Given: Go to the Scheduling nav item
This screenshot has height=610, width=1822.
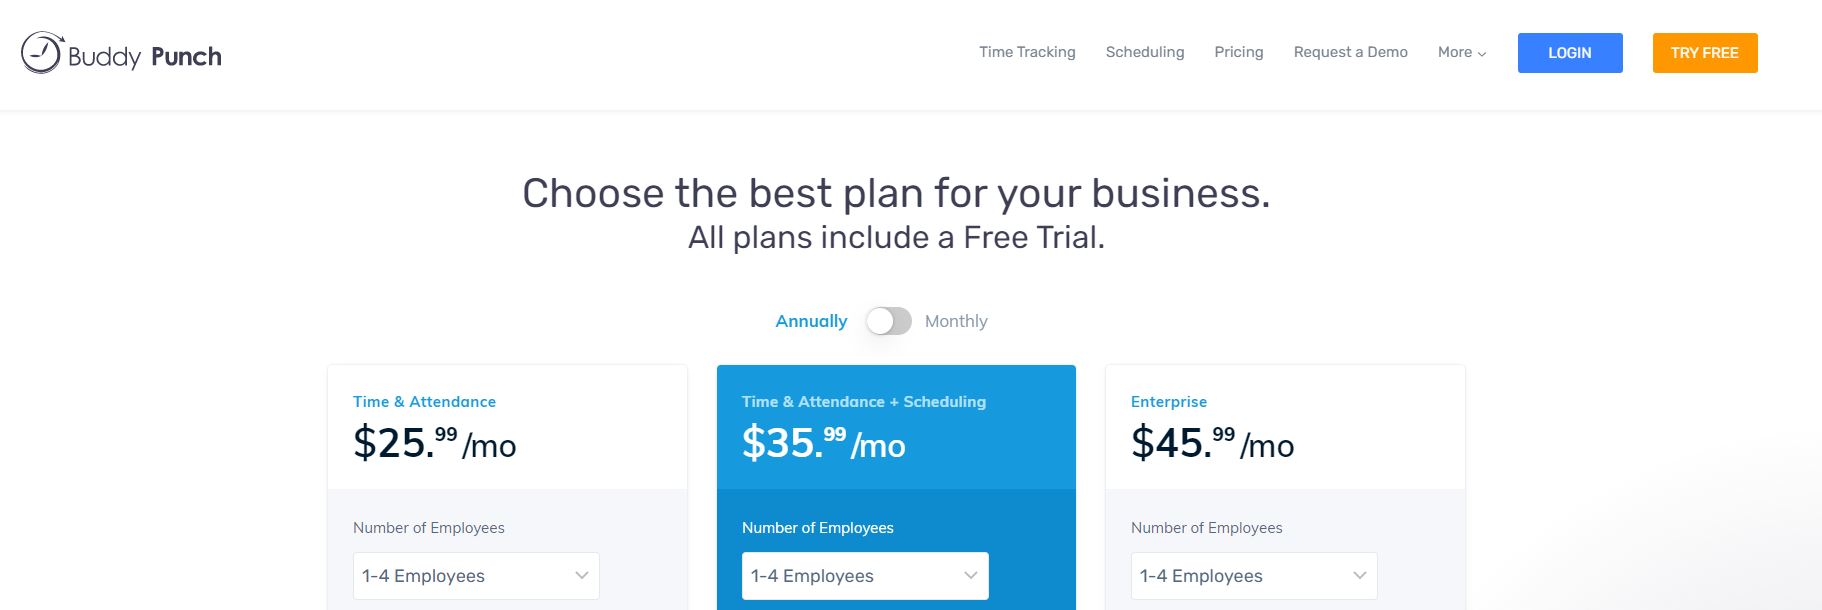Looking at the screenshot, I should pyautogui.click(x=1145, y=52).
